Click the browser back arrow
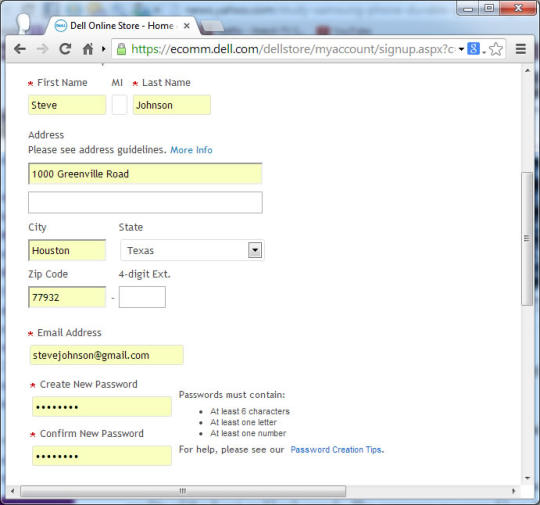 tap(20, 49)
